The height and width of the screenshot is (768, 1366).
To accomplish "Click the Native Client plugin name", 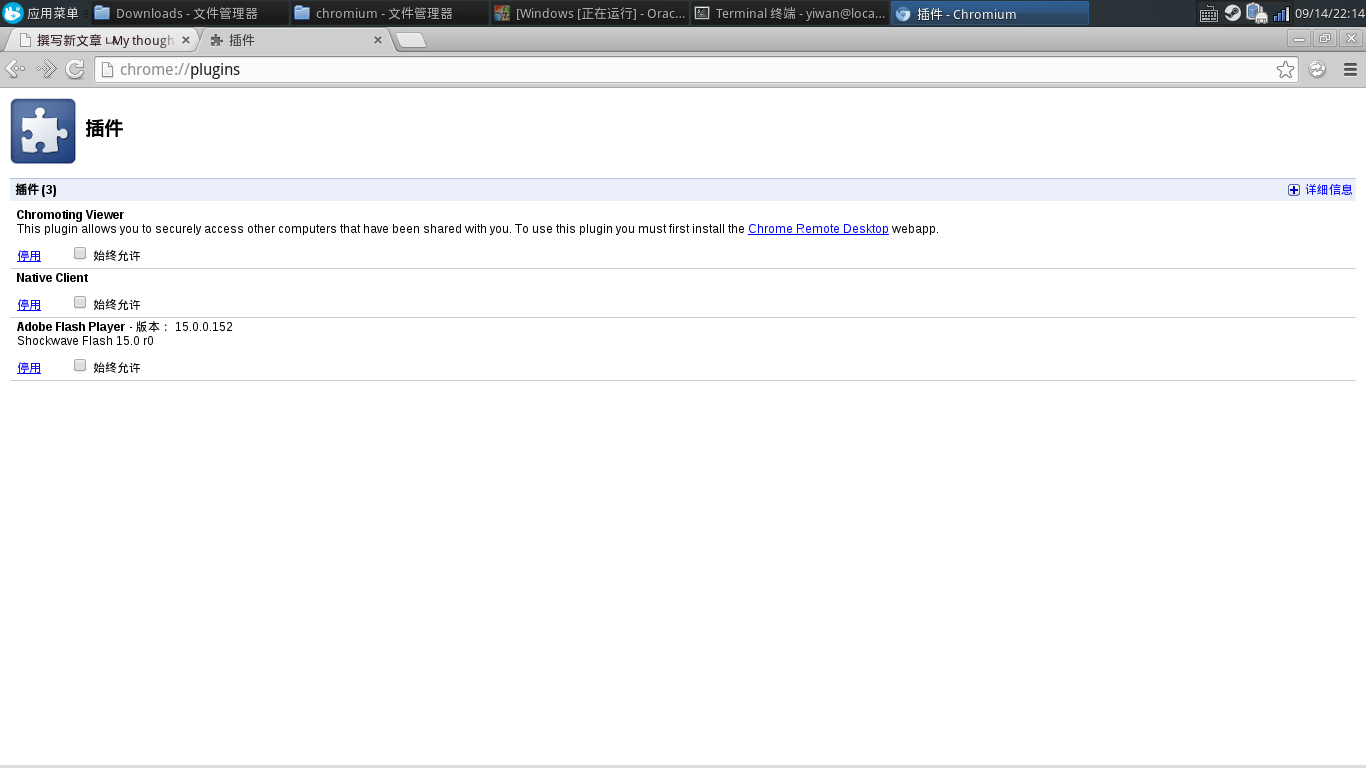I will click(x=52, y=278).
